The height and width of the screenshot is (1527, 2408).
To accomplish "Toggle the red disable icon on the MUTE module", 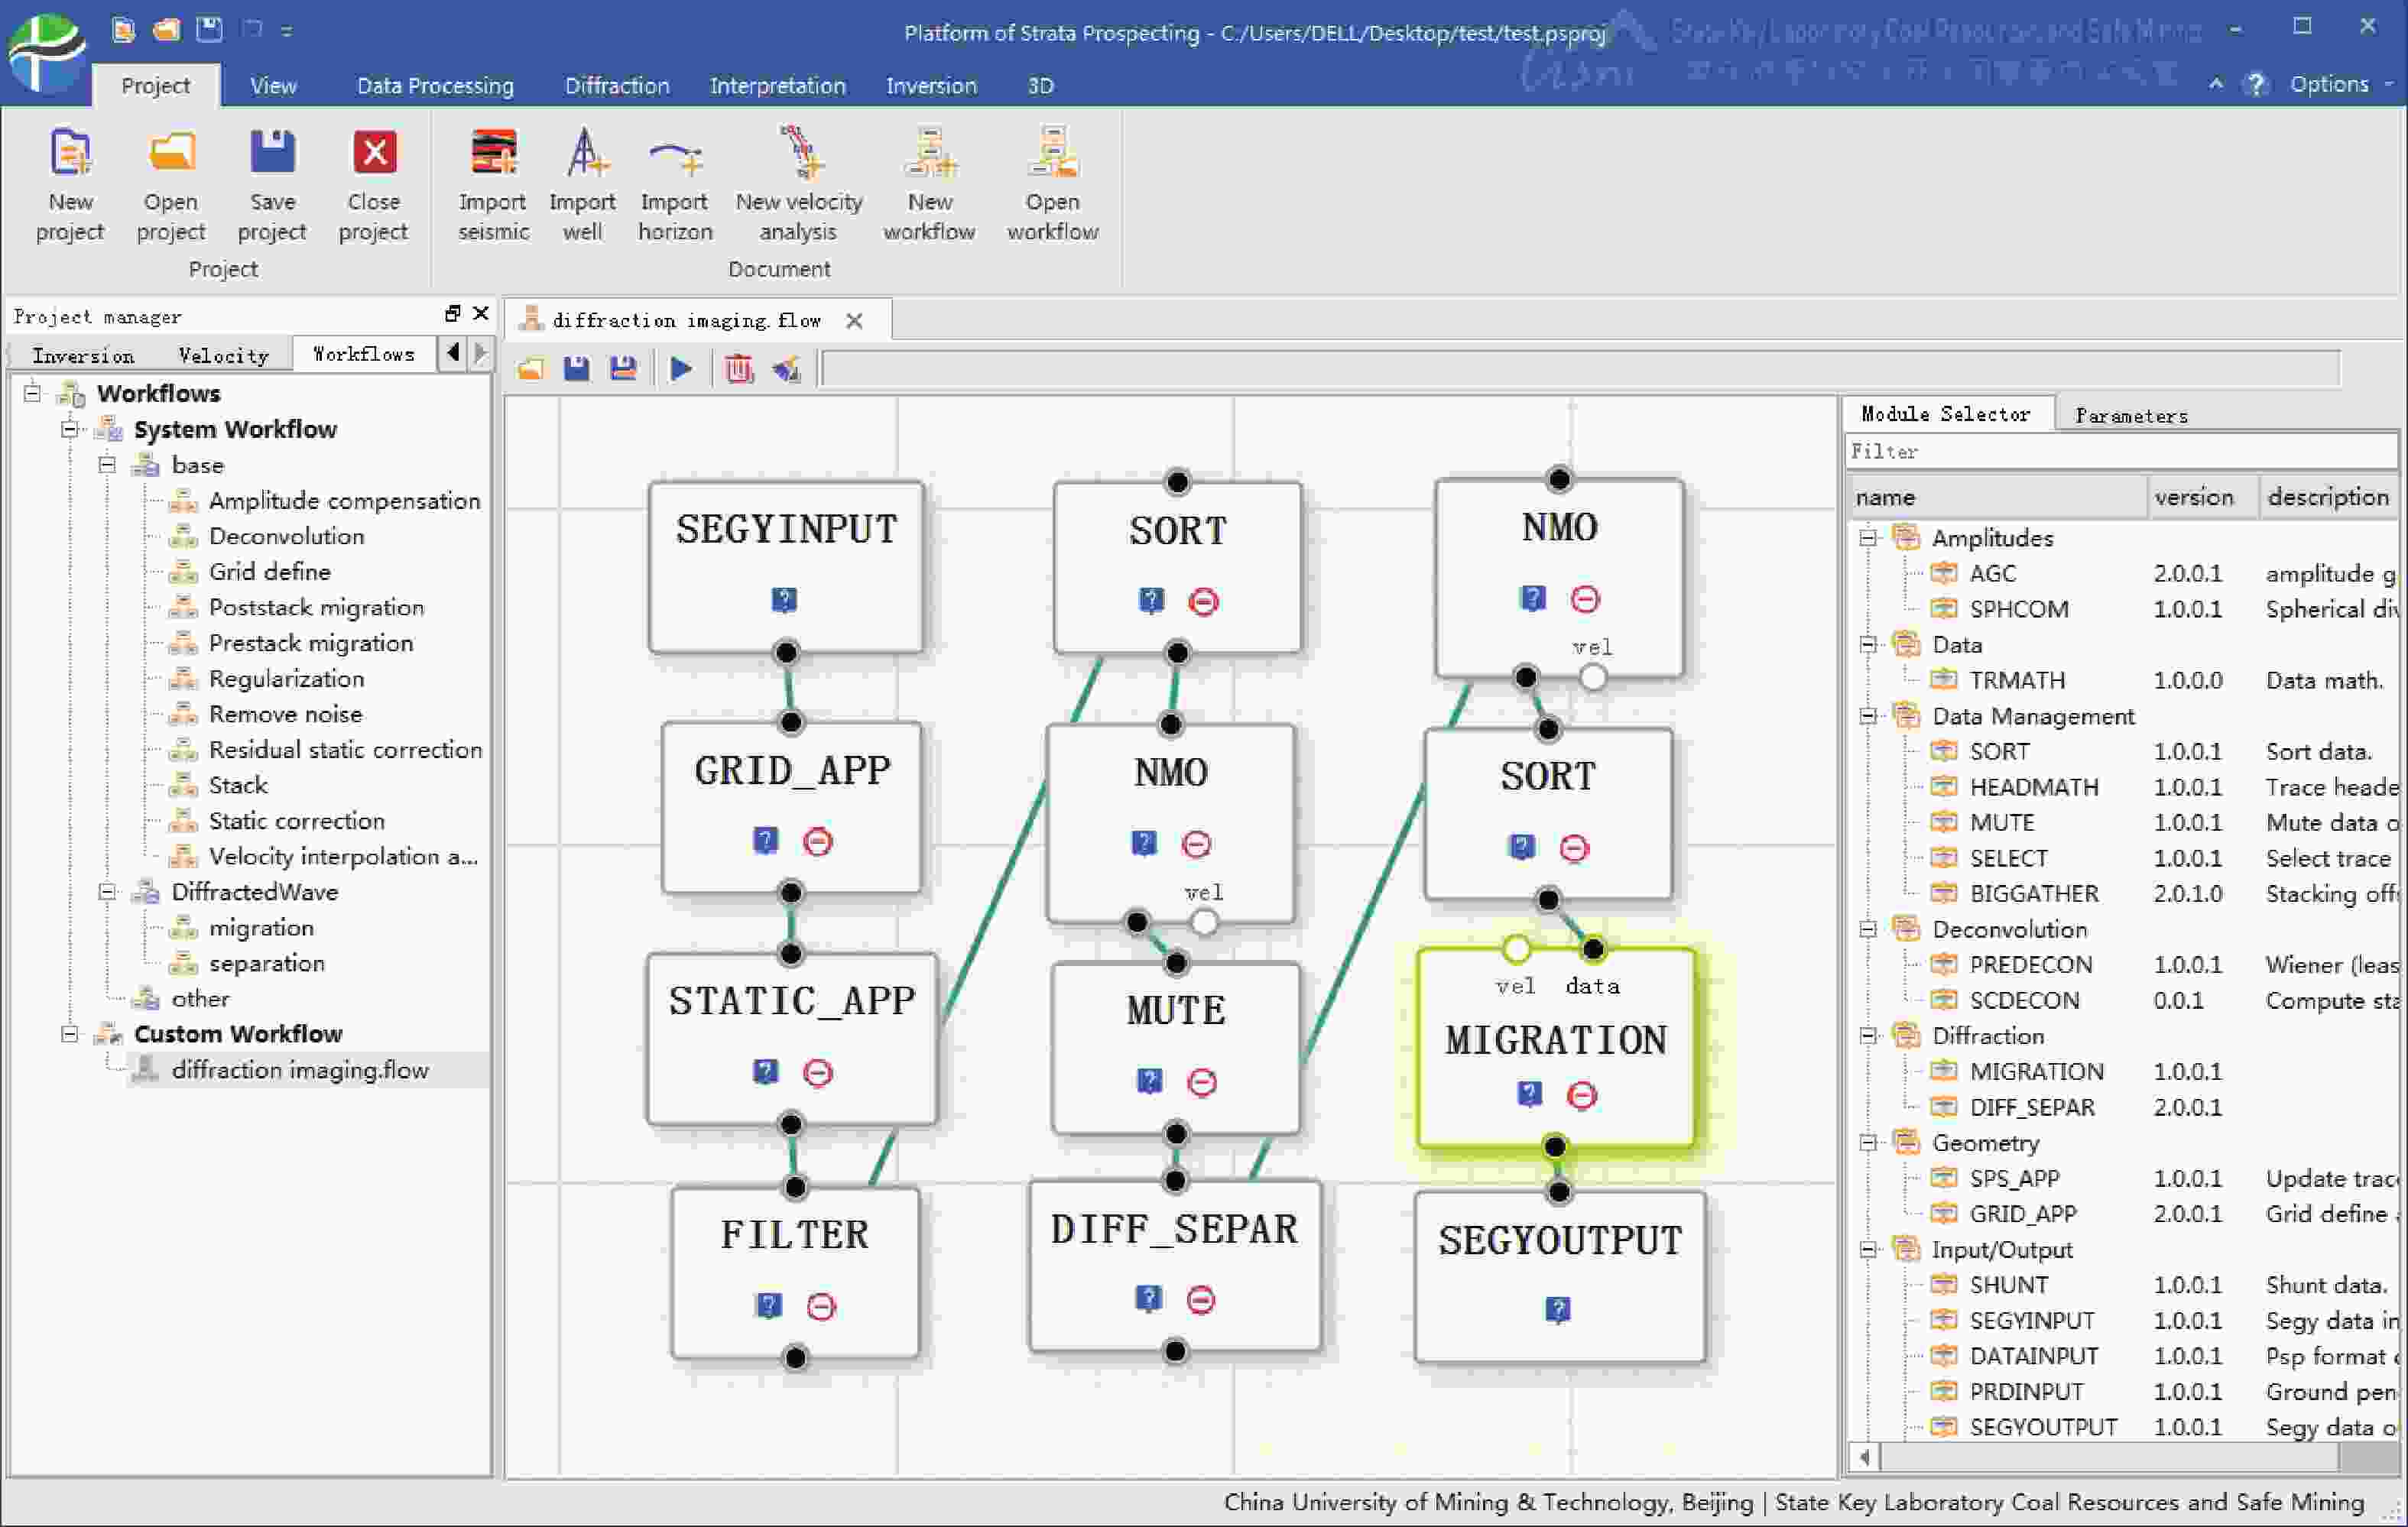I will [x=1202, y=1082].
